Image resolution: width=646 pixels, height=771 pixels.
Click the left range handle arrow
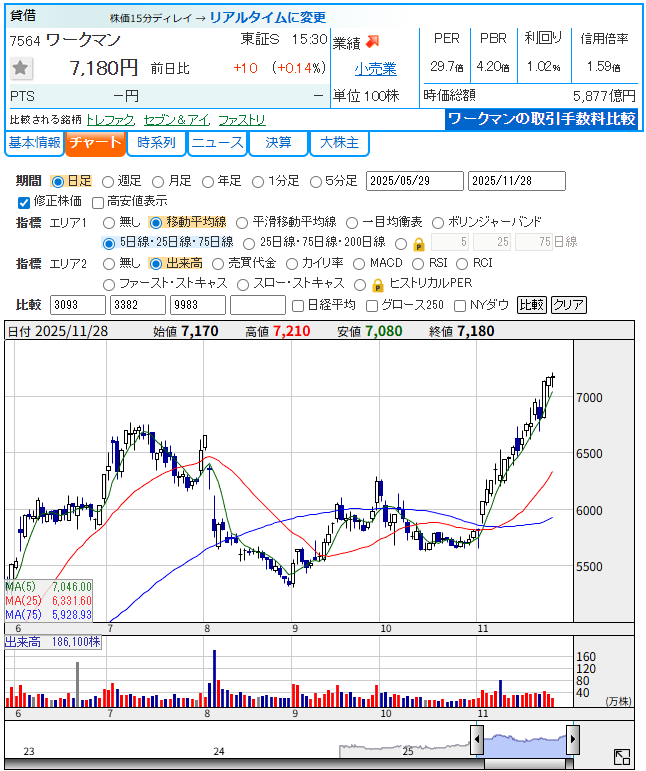476,739
